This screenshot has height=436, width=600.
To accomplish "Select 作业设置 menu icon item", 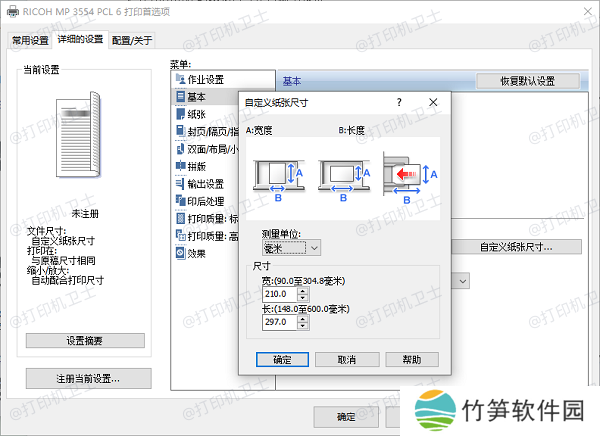I will (x=180, y=79).
